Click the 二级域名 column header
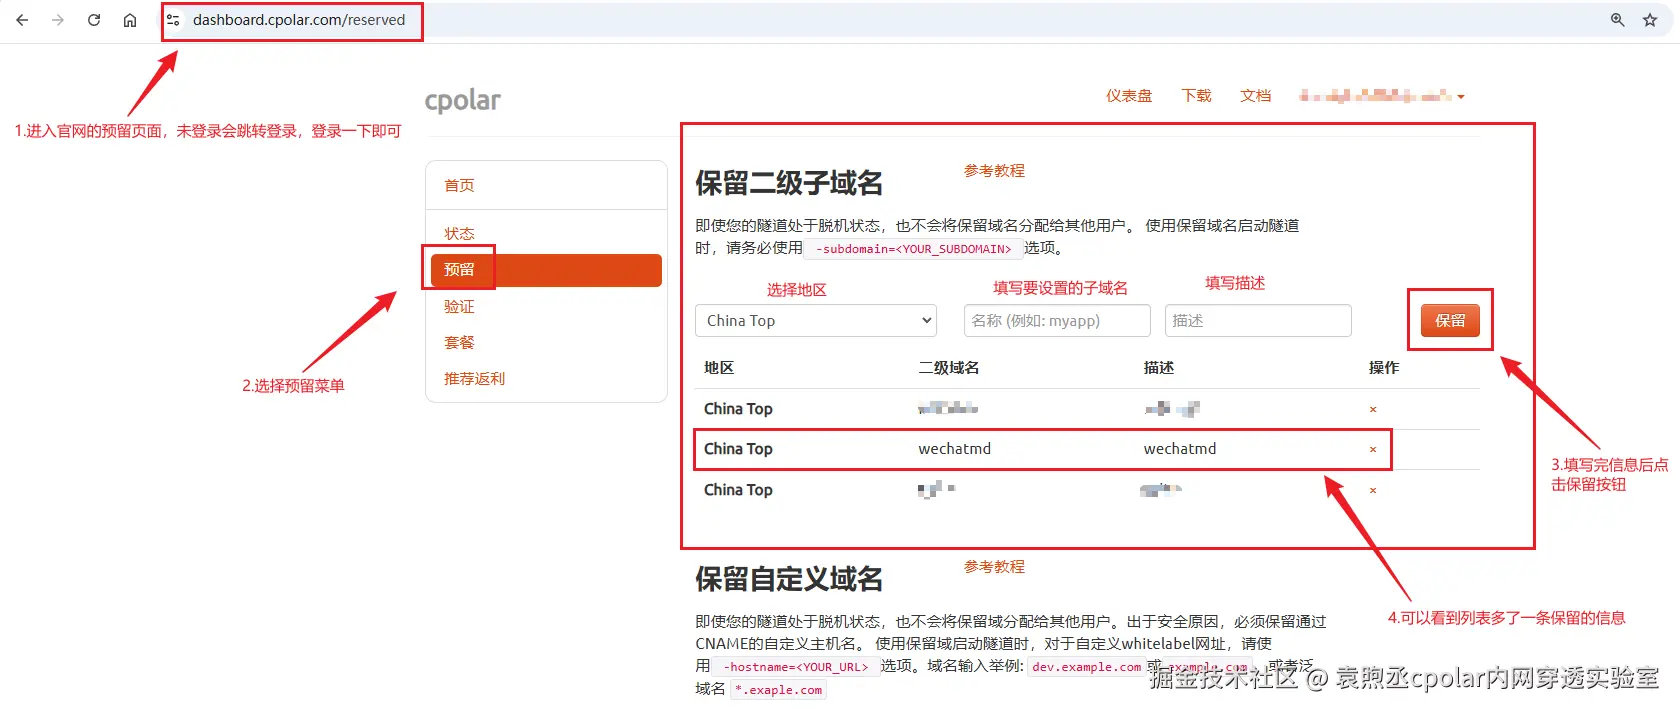 (949, 368)
